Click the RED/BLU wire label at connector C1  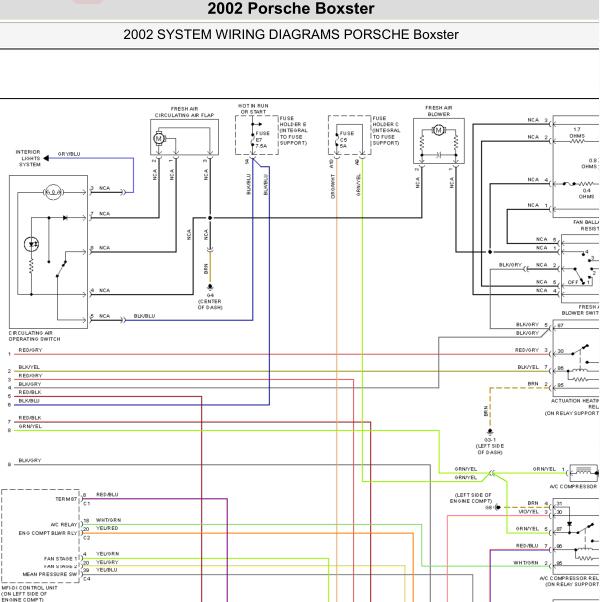click(107, 494)
